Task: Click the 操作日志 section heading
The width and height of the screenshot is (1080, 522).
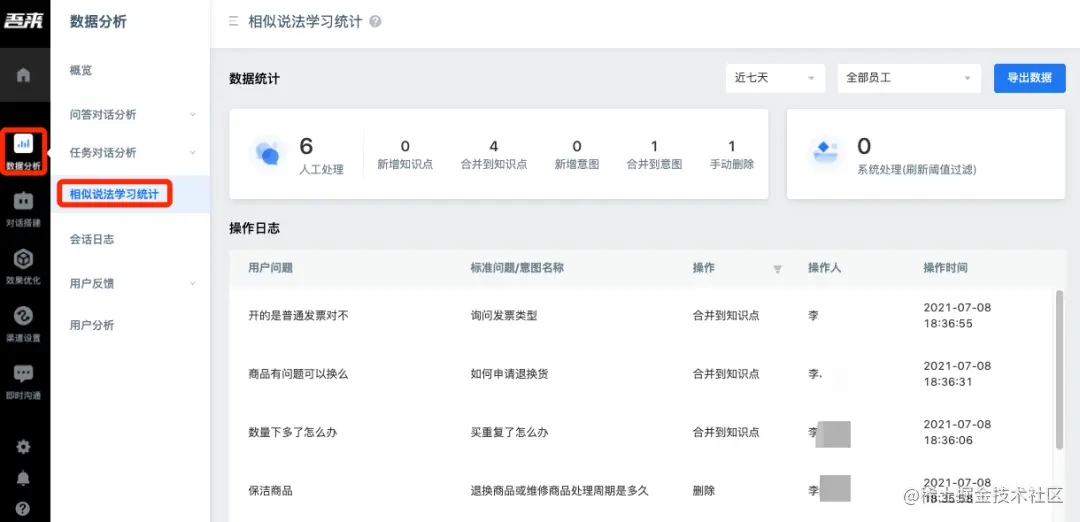Action: [x=254, y=229]
